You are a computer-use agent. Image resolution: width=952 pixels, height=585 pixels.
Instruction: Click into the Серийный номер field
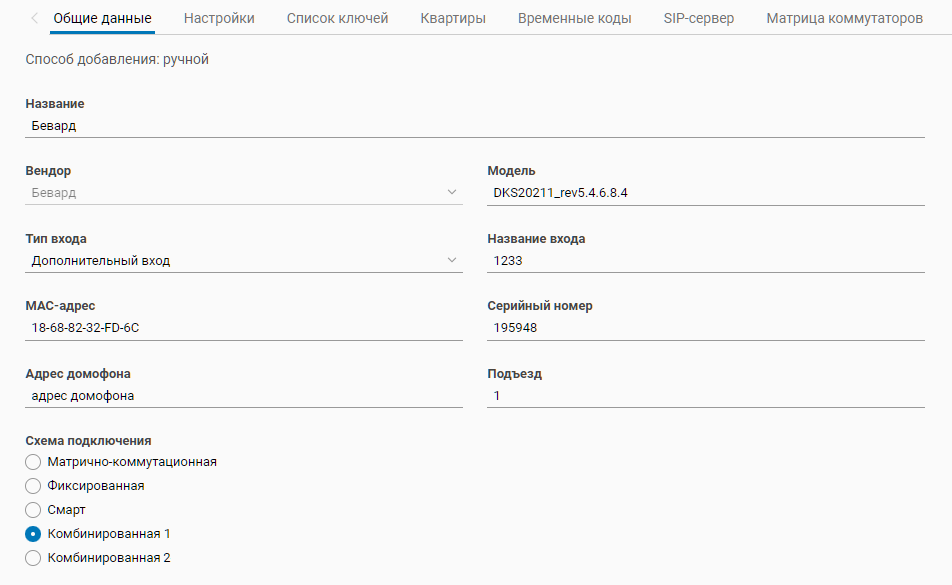[705, 328]
